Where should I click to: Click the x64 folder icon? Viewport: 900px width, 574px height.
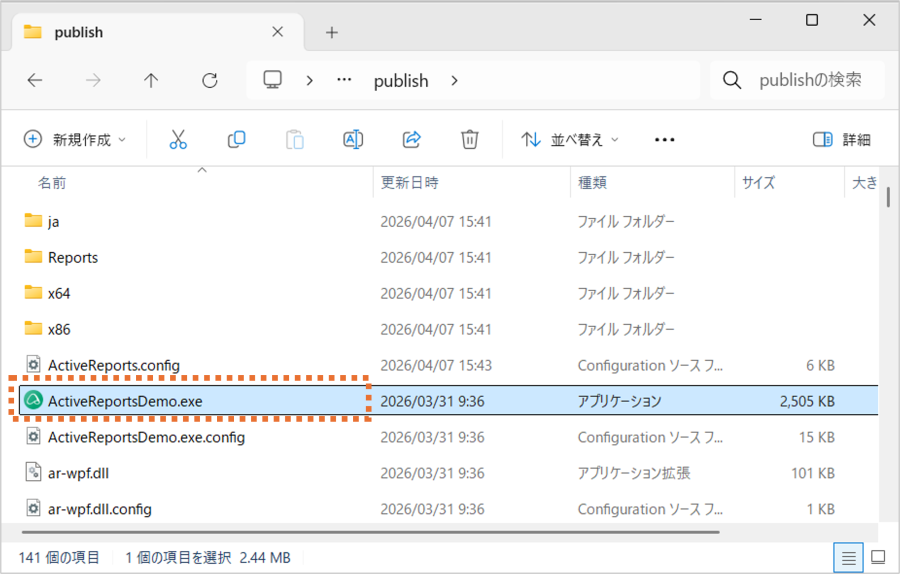tap(33, 293)
